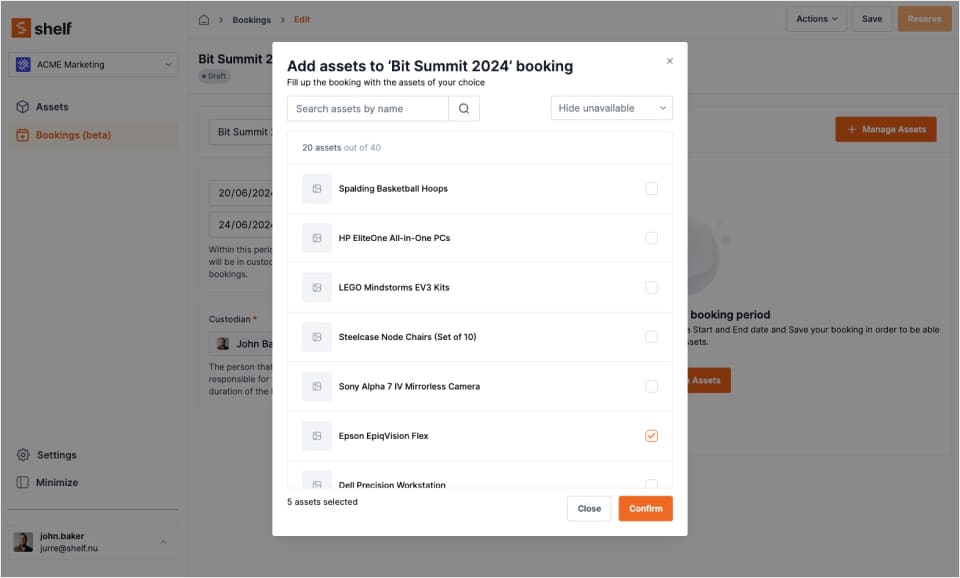Screen dimensions: 960x578
Task: Click the Settings gear icon
Action: click(23, 455)
